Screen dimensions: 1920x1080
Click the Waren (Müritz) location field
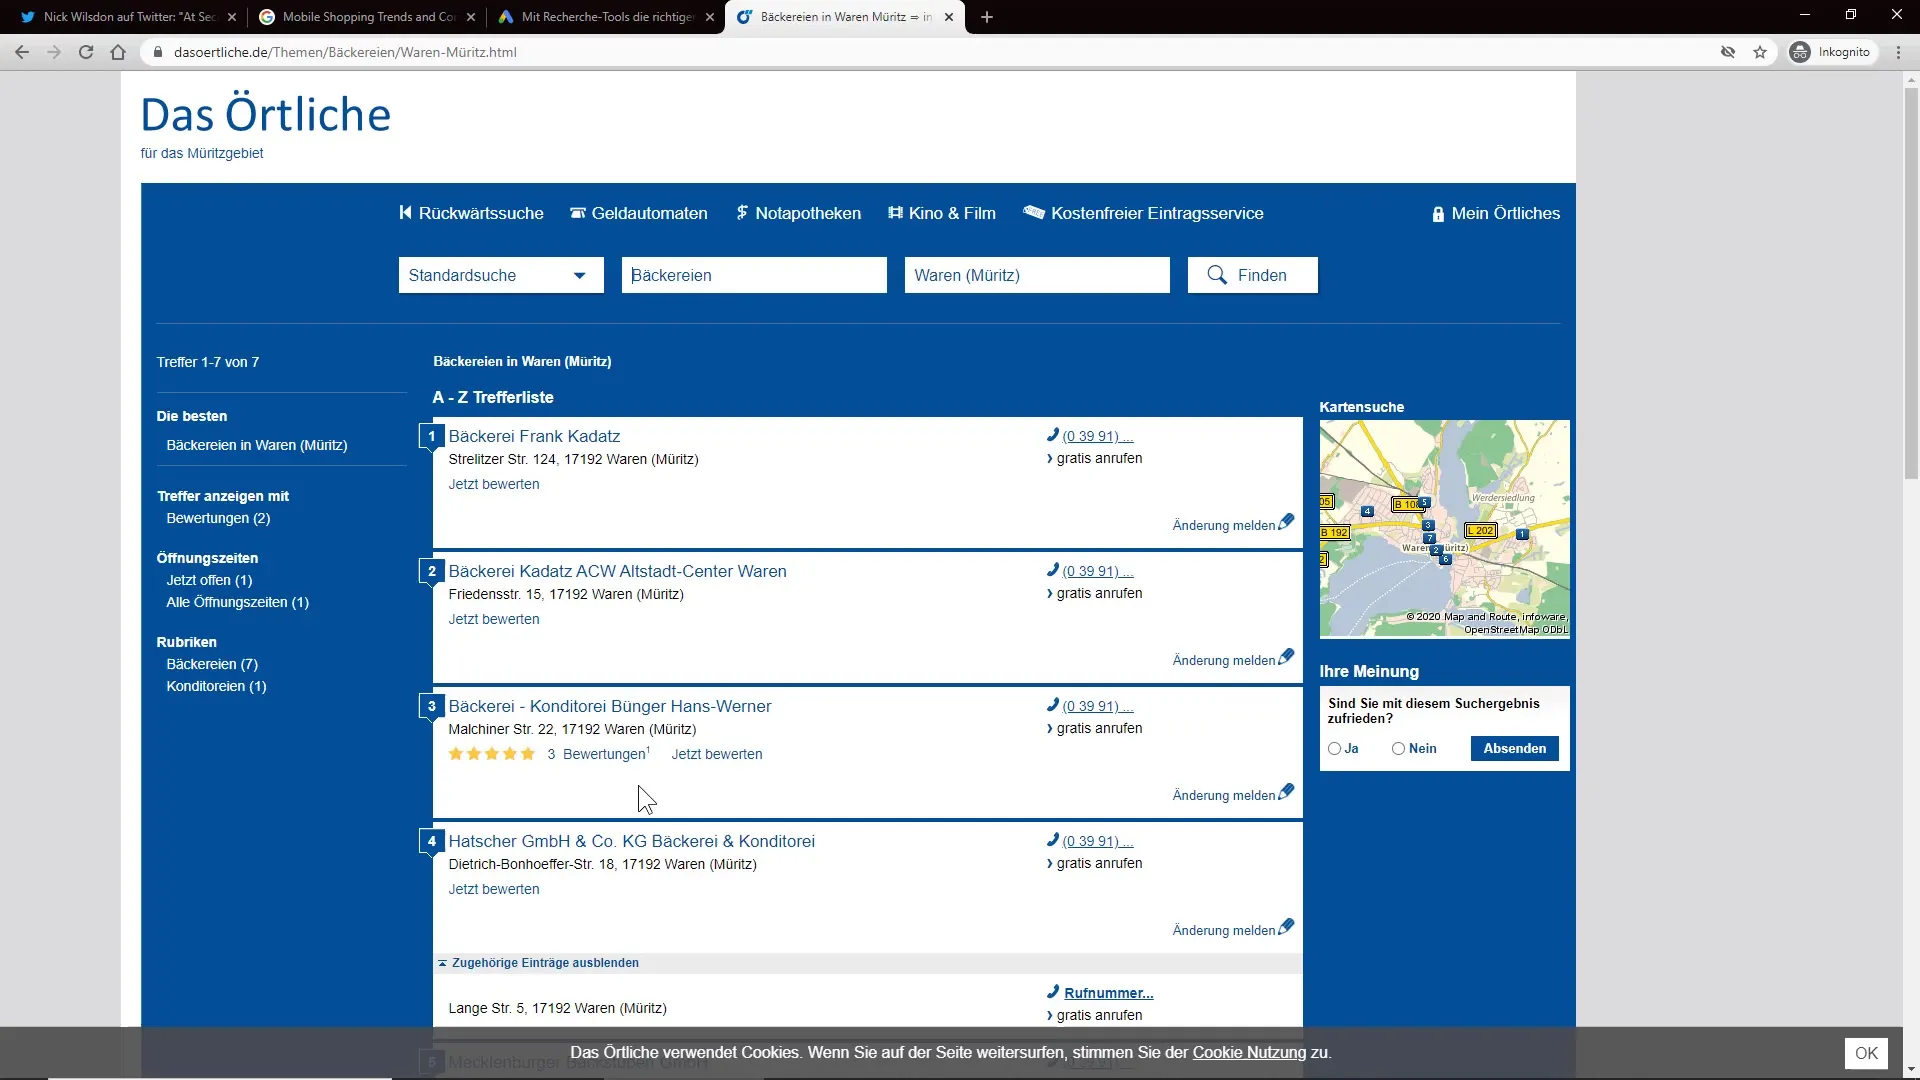1037,275
